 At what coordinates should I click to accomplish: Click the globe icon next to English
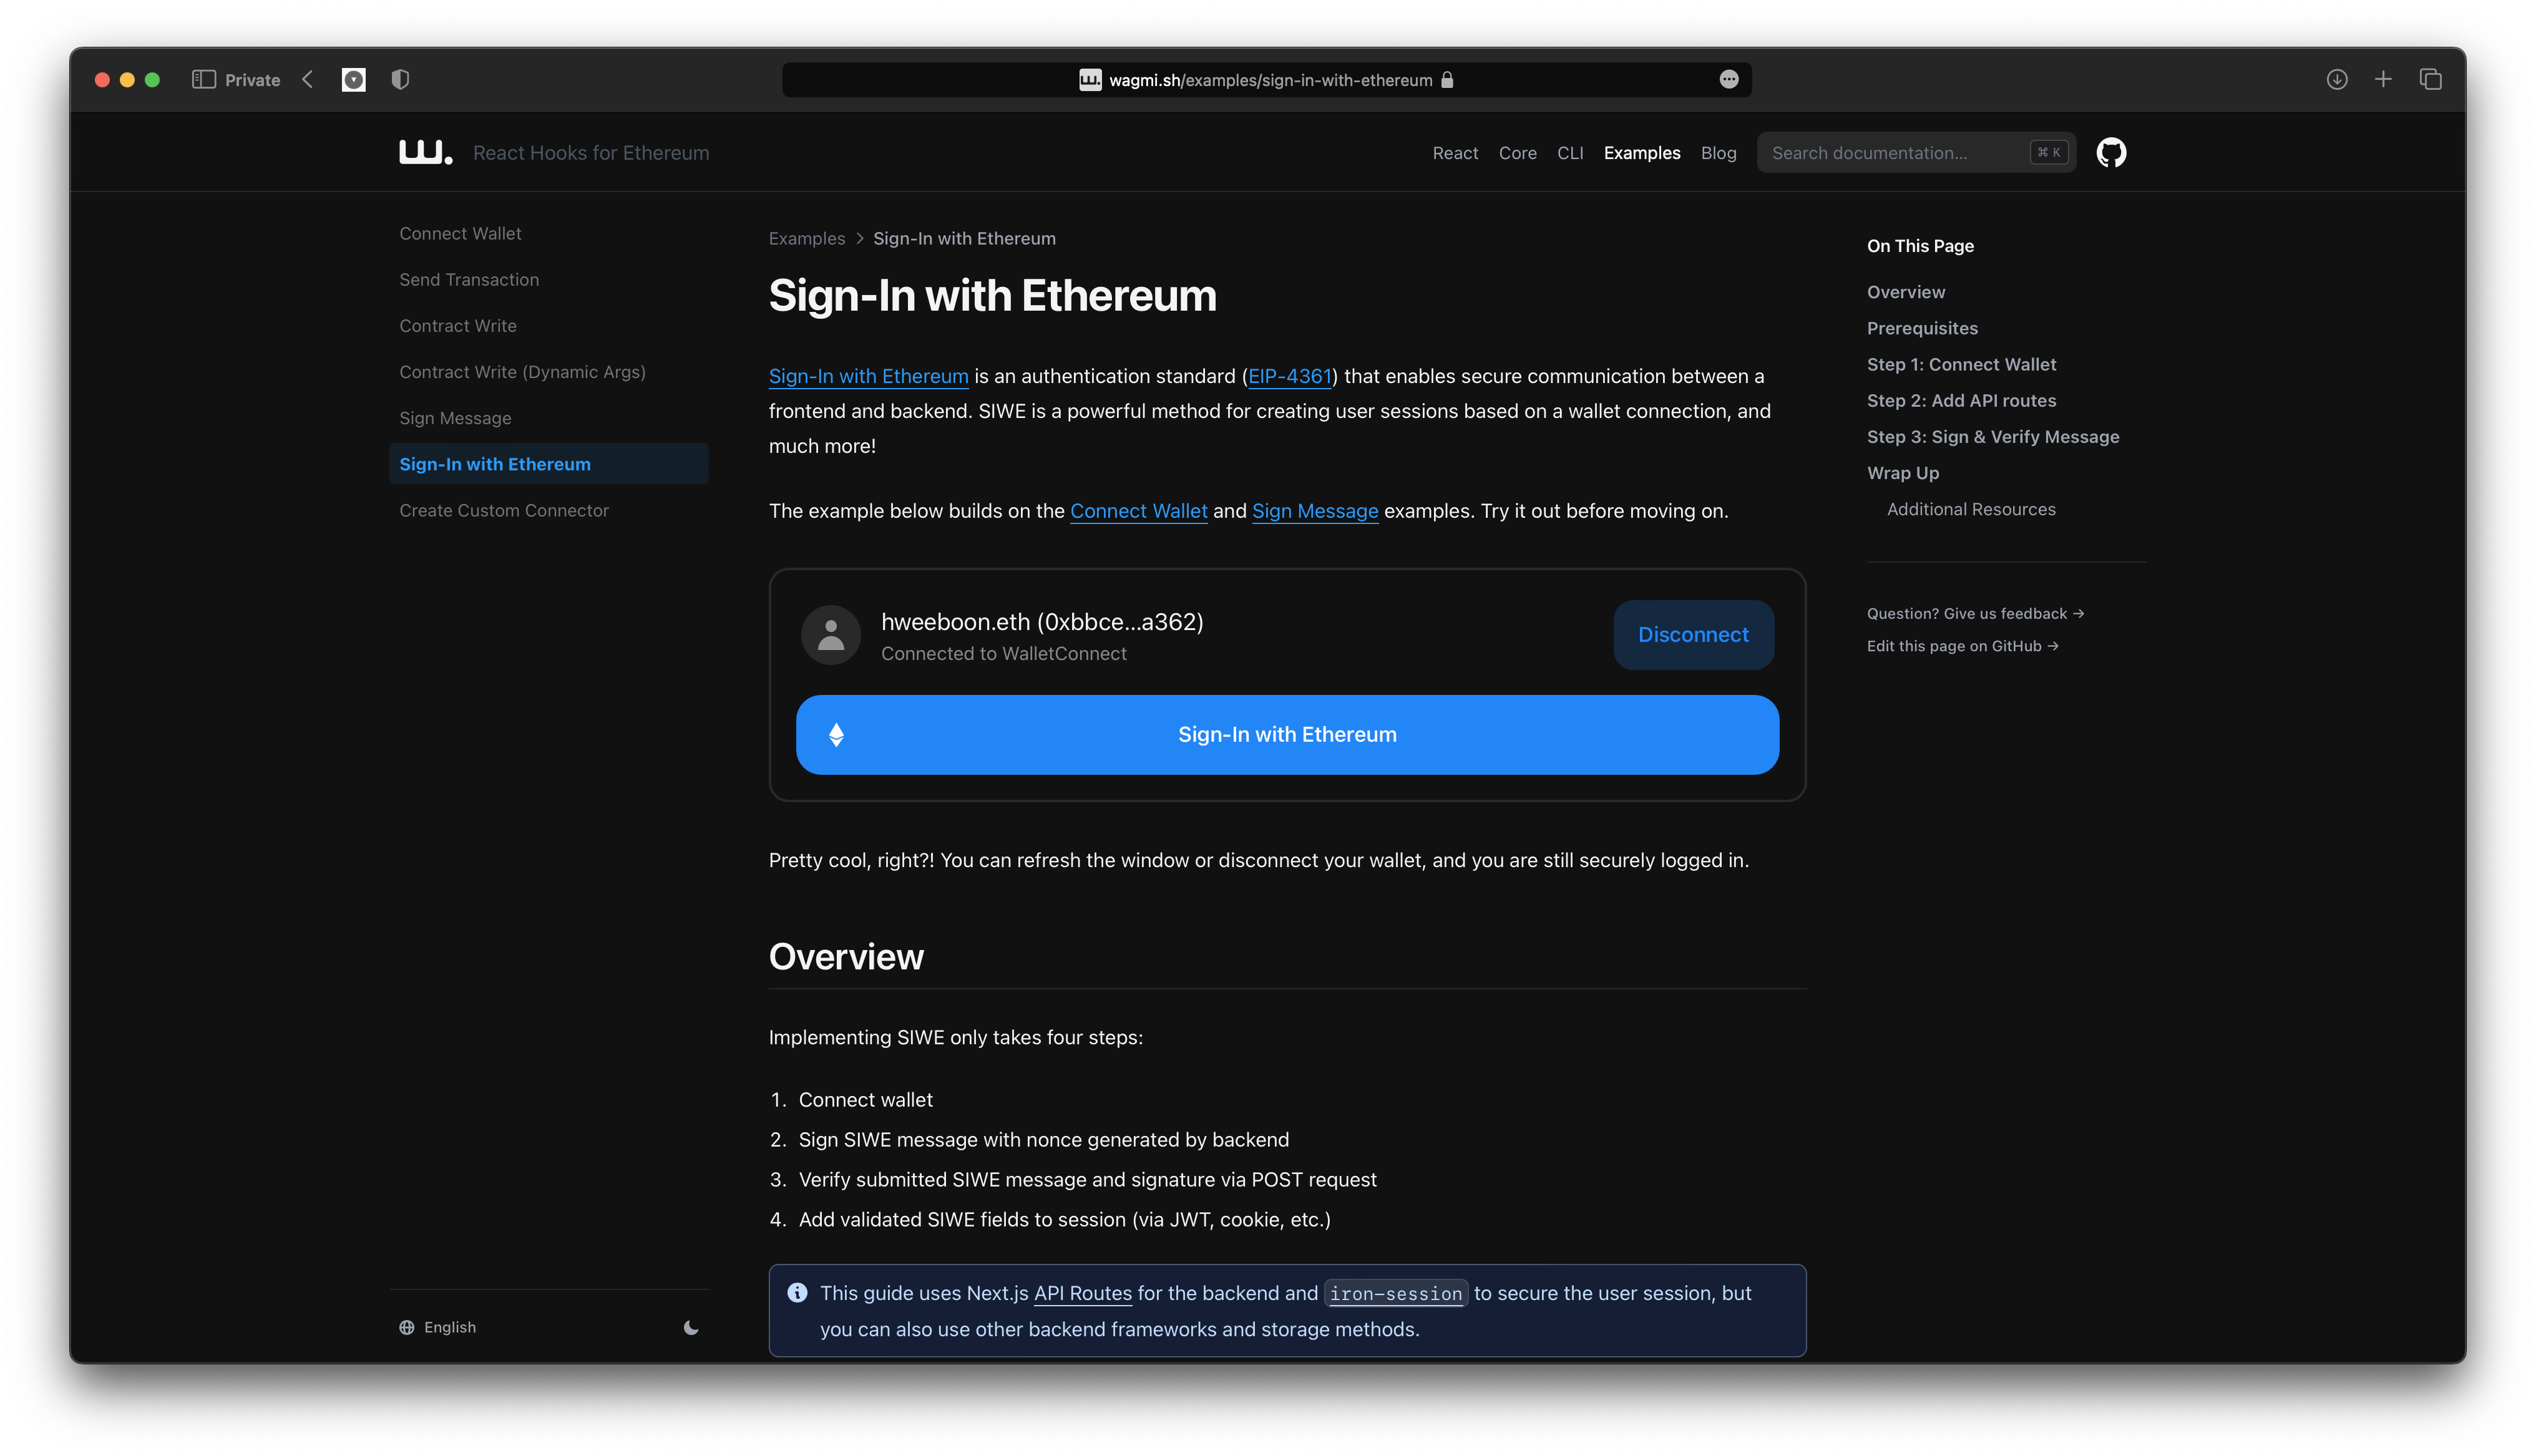click(406, 1327)
